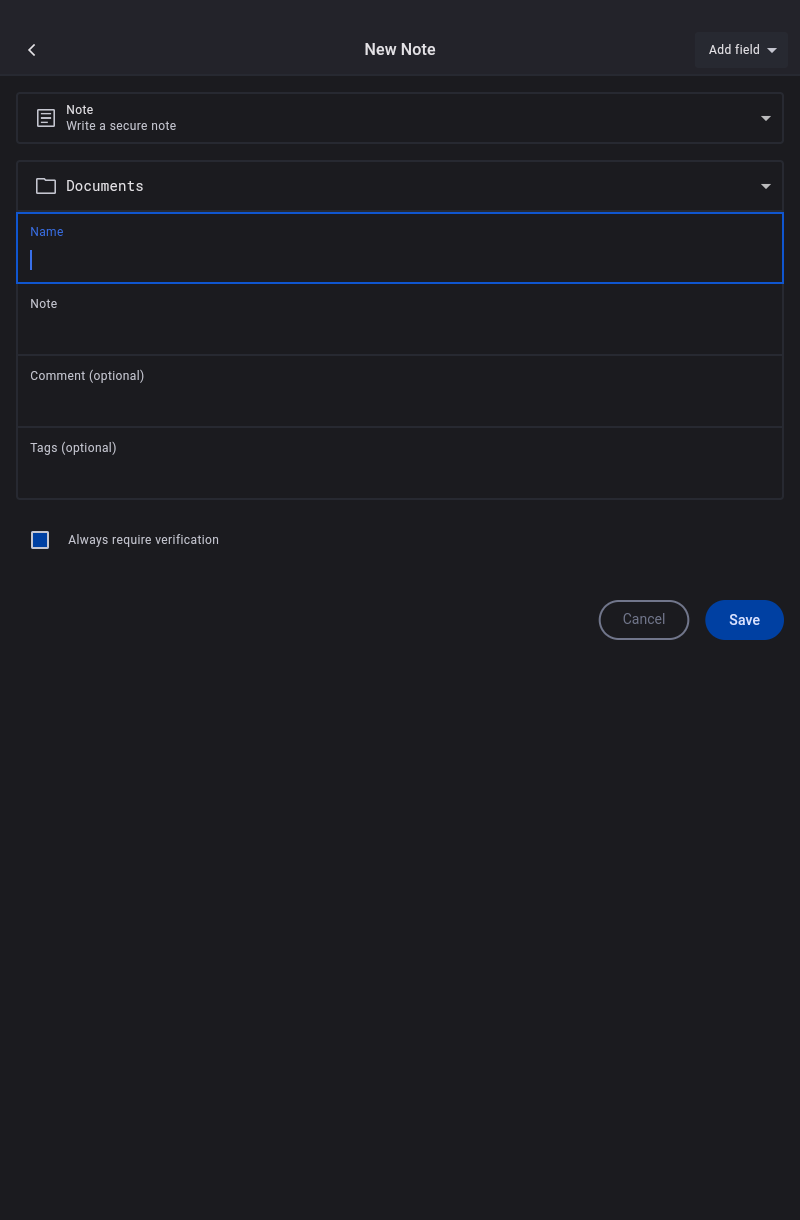The height and width of the screenshot is (1220, 800).
Task: Focus the Name input field
Action: 400,260
